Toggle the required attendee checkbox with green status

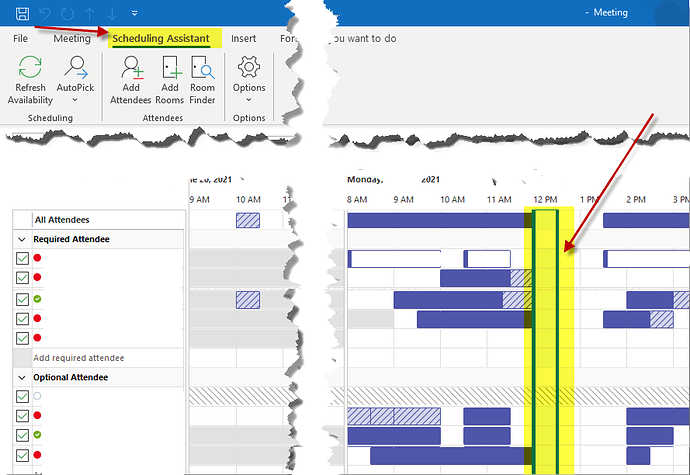[22, 299]
